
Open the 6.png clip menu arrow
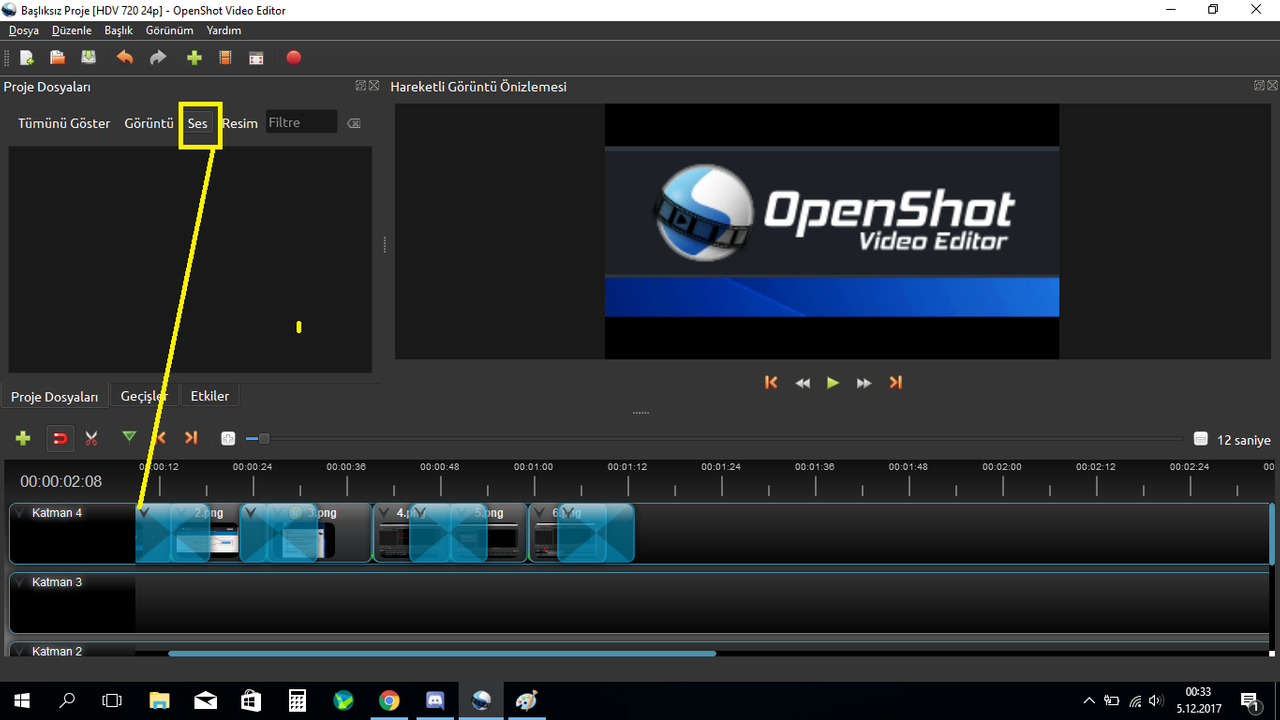click(540, 513)
